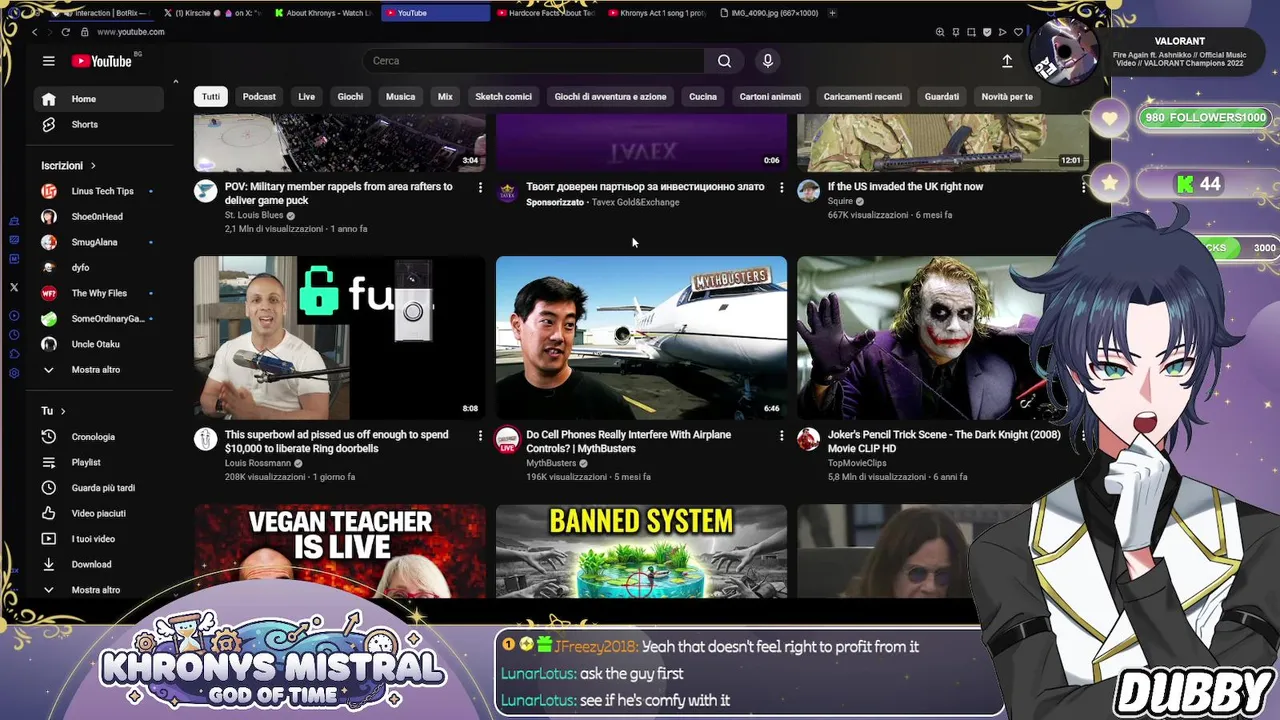
Task: Open The Why Files subscription
Action: [98, 293]
